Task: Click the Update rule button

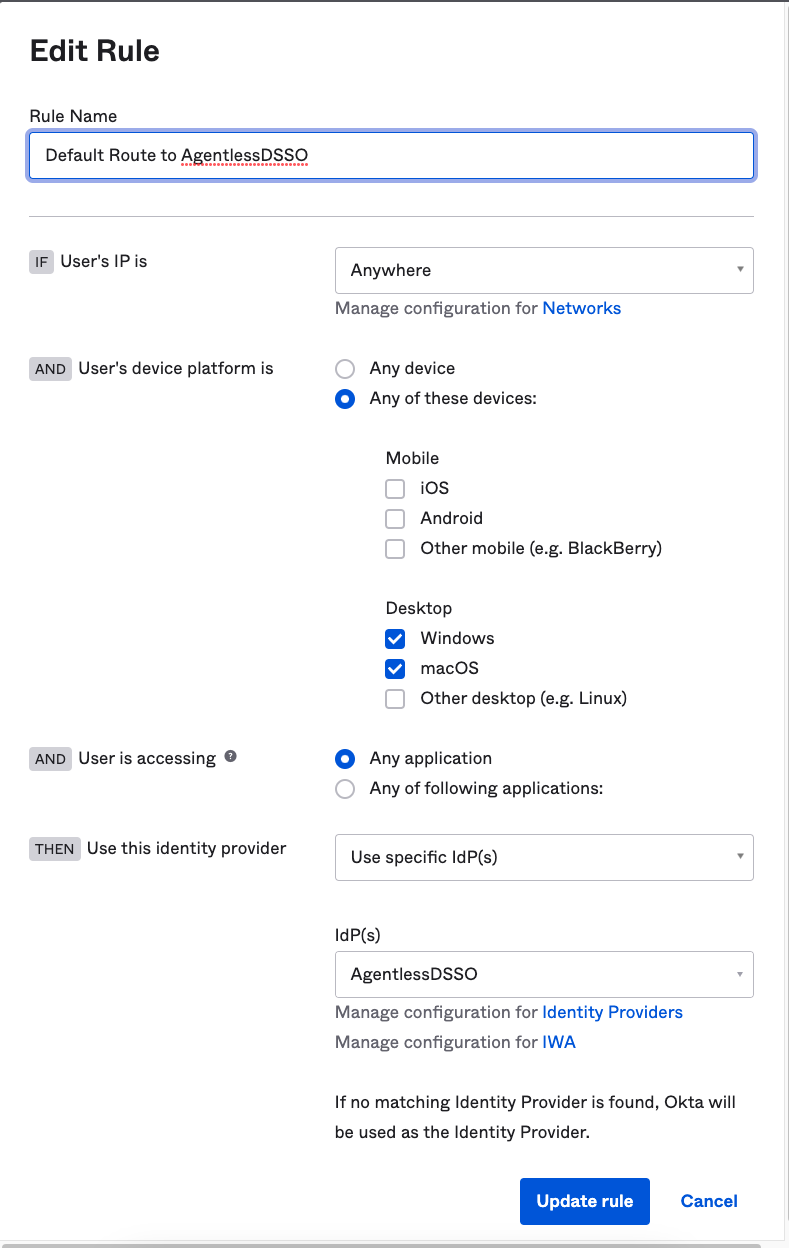Action: point(584,1201)
